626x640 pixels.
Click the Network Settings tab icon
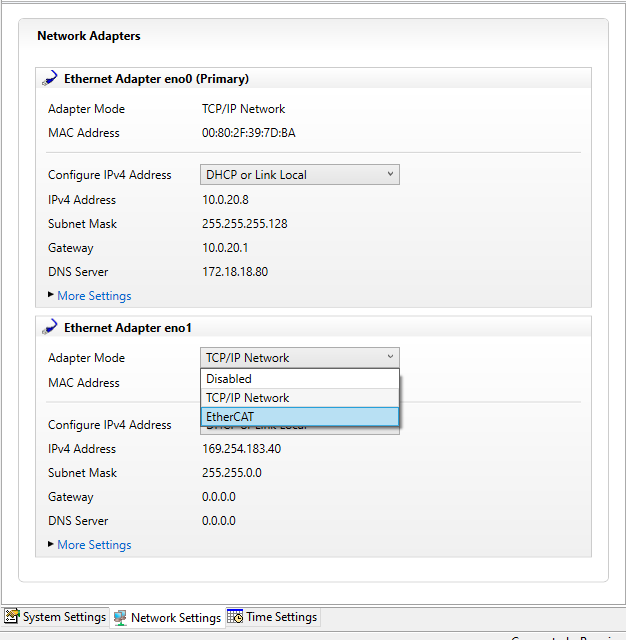tap(120, 618)
